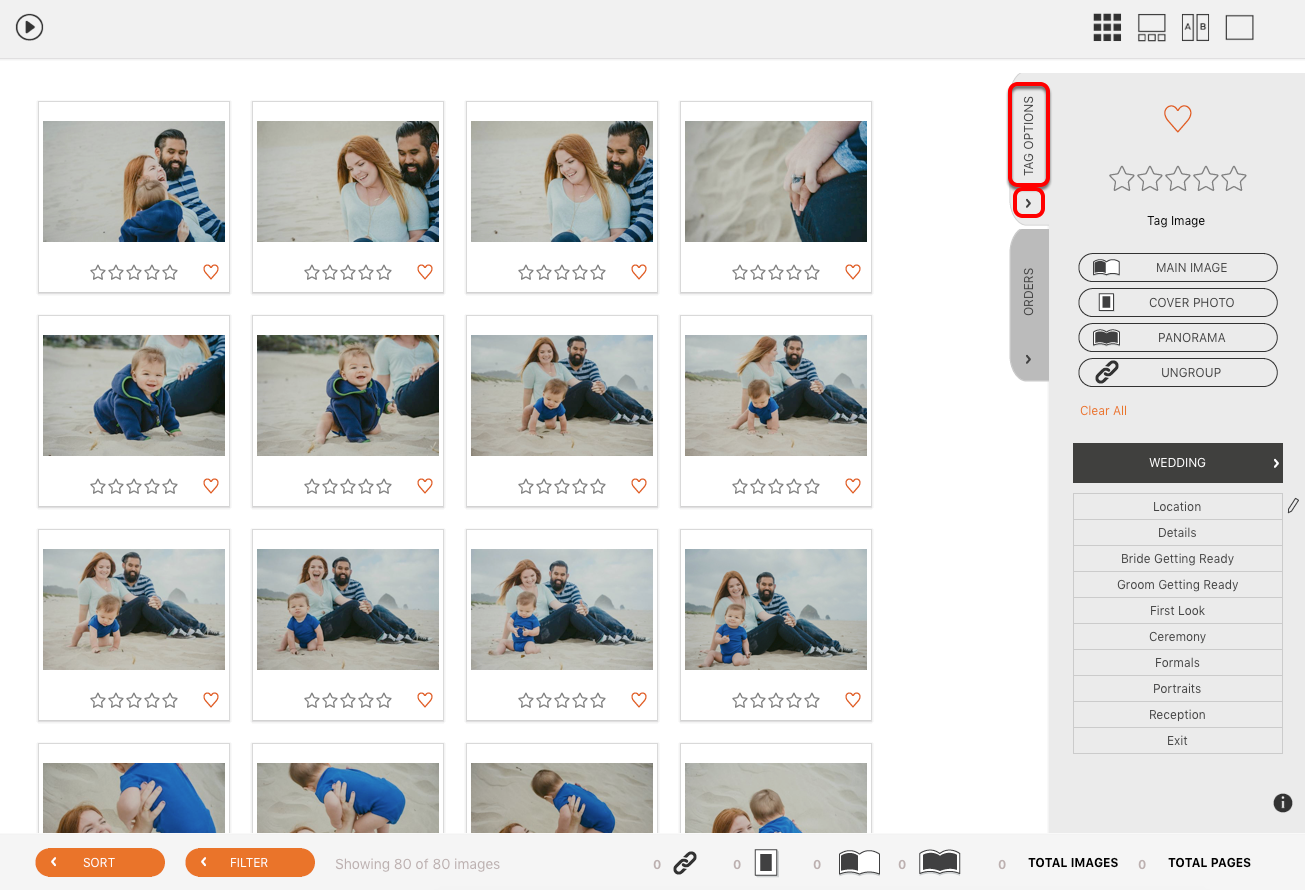Favorite the third photo in row three
1305x890 pixels.
pyautogui.click(x=639, y=700)
